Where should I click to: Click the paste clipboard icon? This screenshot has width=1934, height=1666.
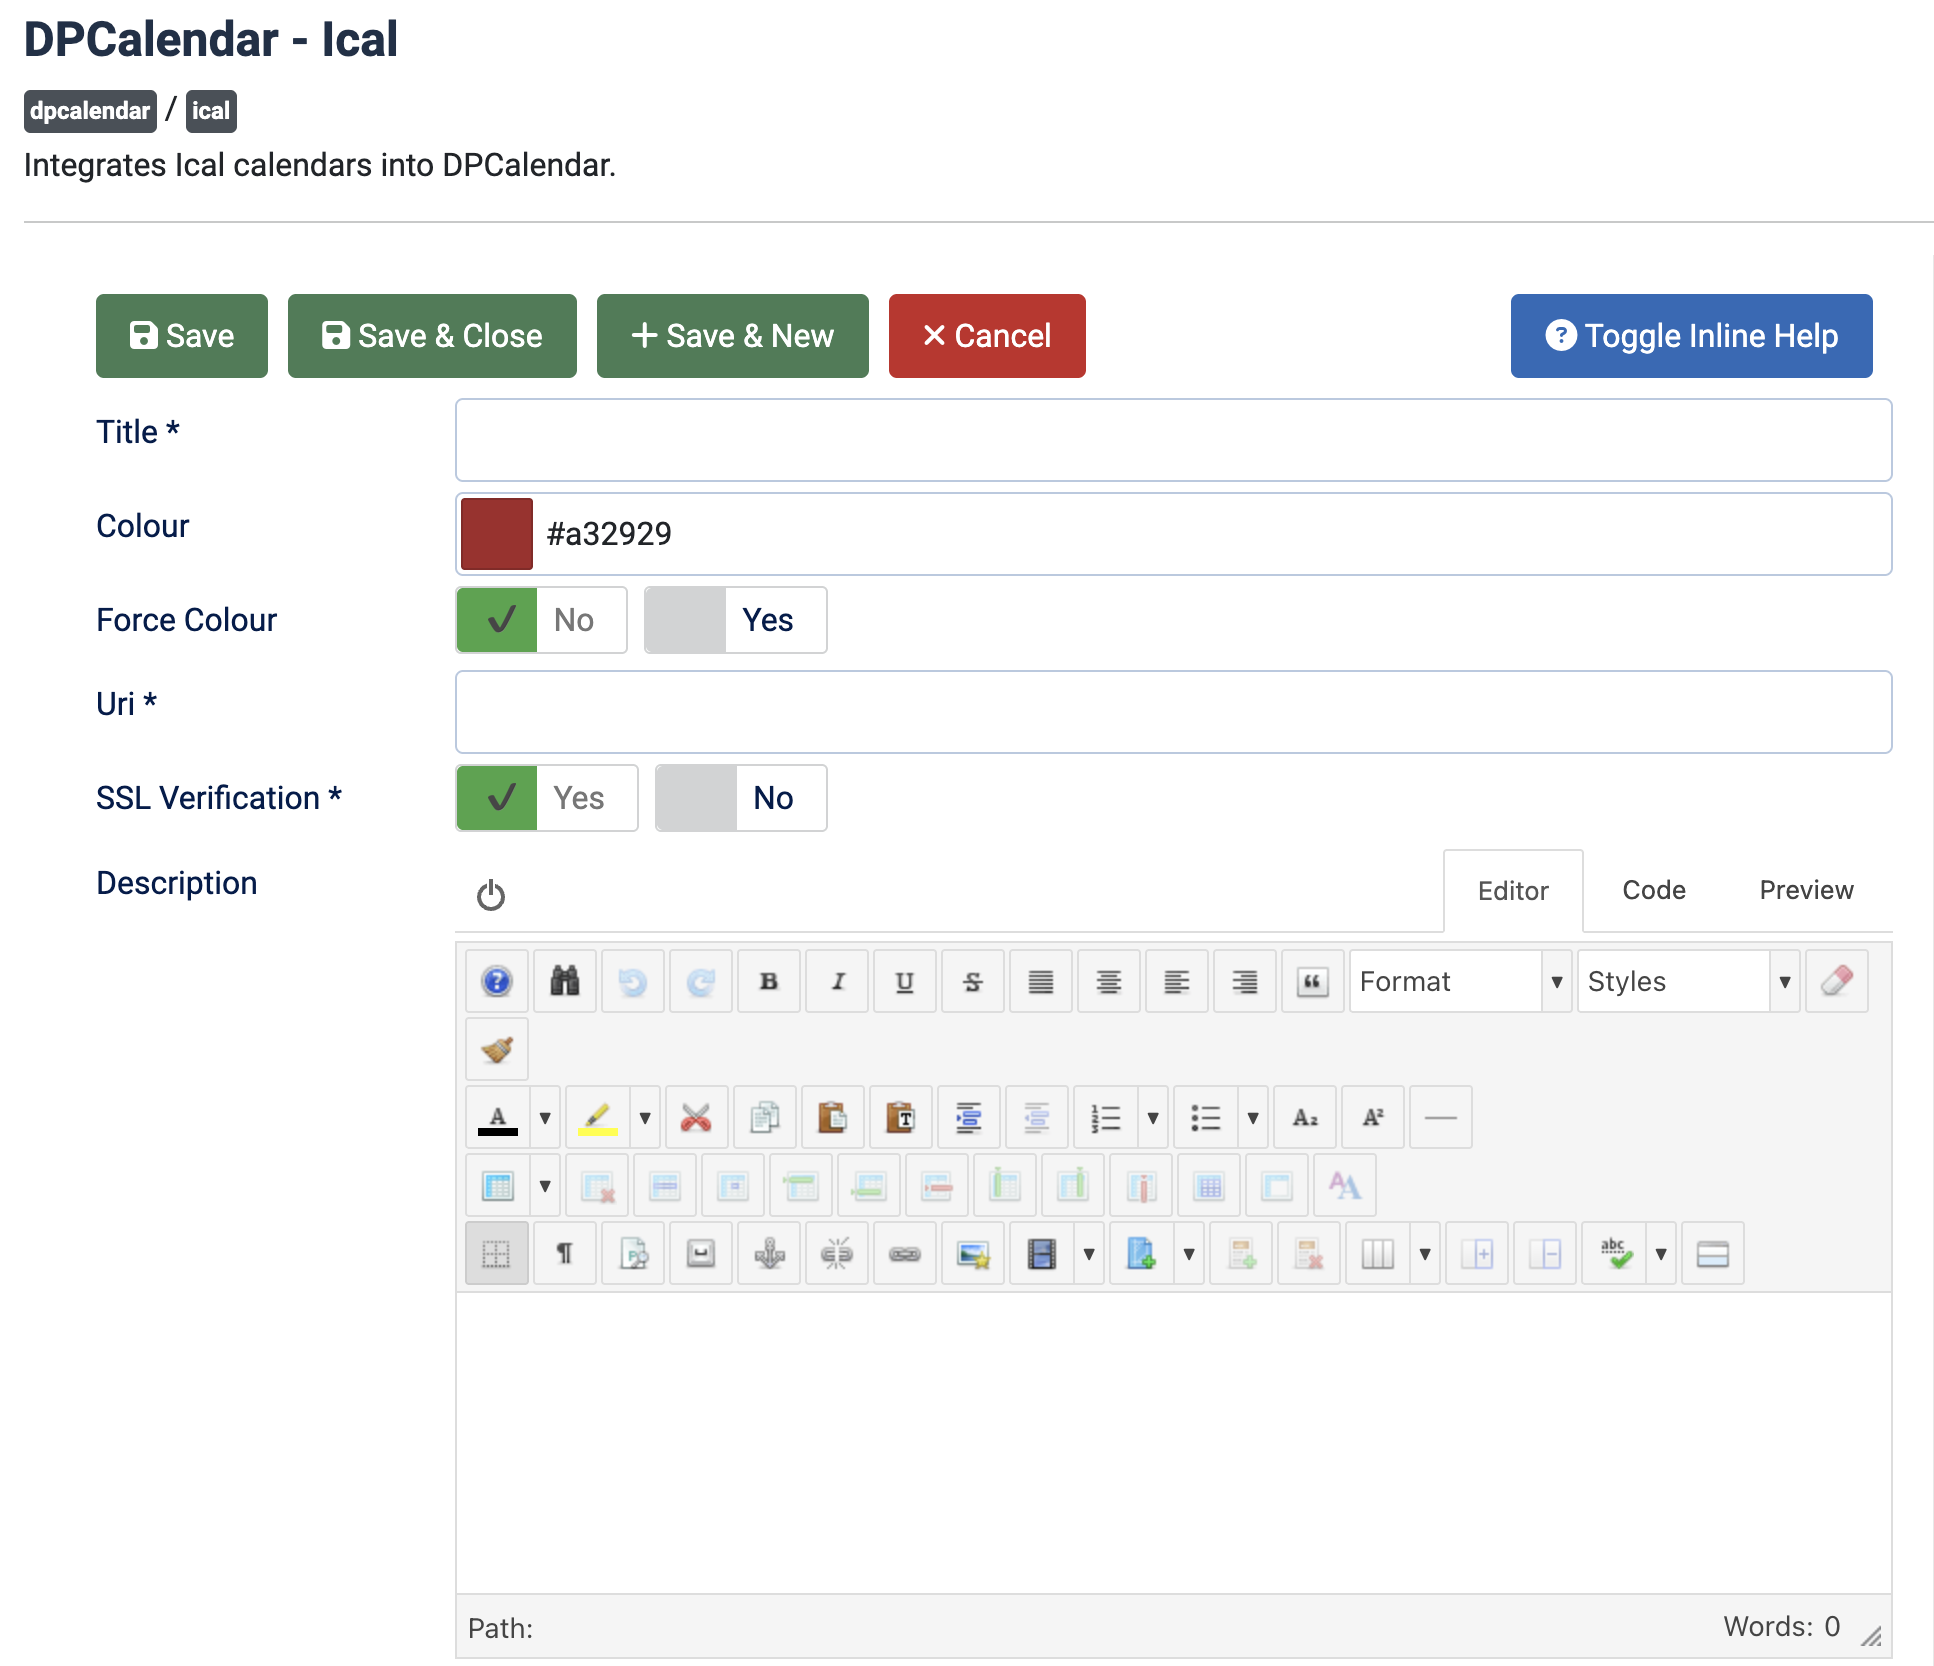click(833, 1117)
